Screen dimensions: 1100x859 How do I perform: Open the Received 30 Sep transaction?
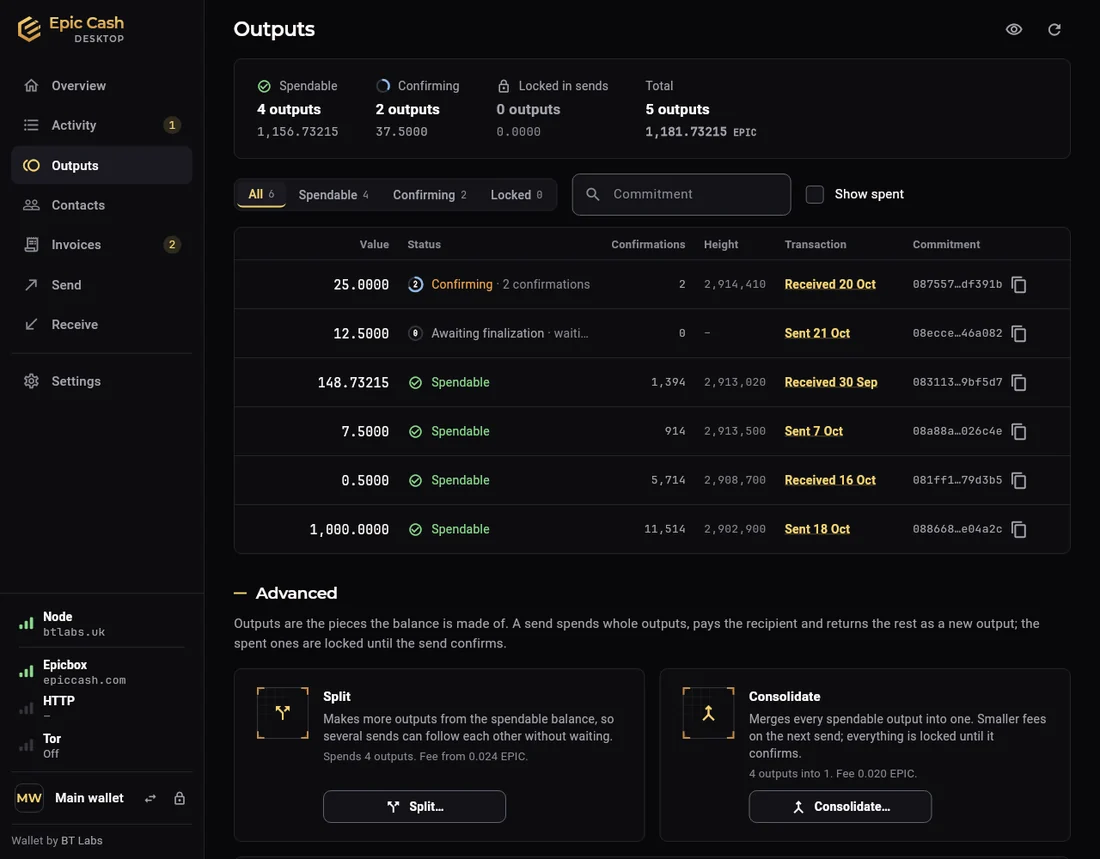[x=831, y=382]
